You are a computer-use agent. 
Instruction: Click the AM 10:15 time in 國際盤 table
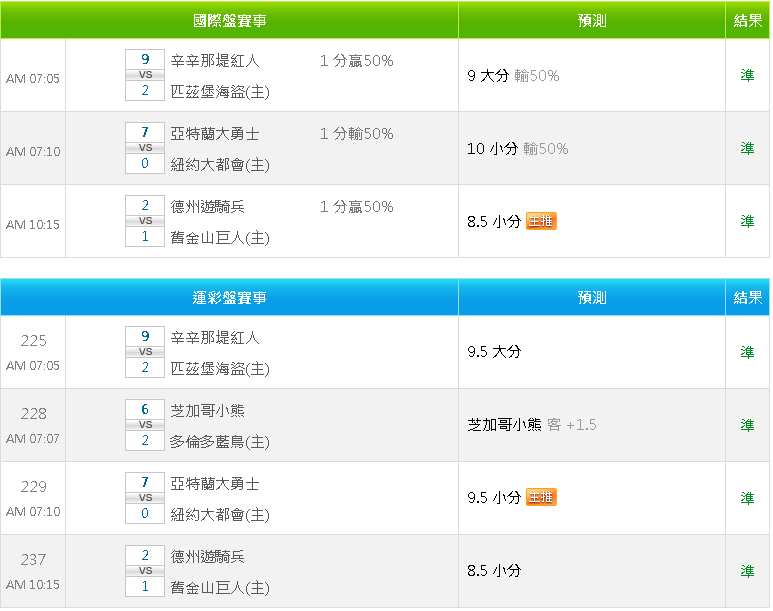pos(33,224)
